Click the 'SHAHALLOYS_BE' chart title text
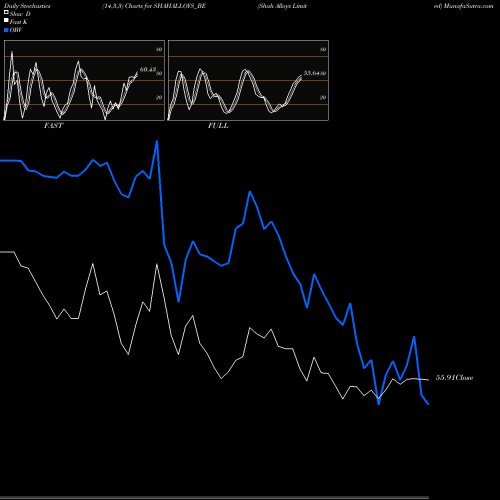 click(180, 6)
